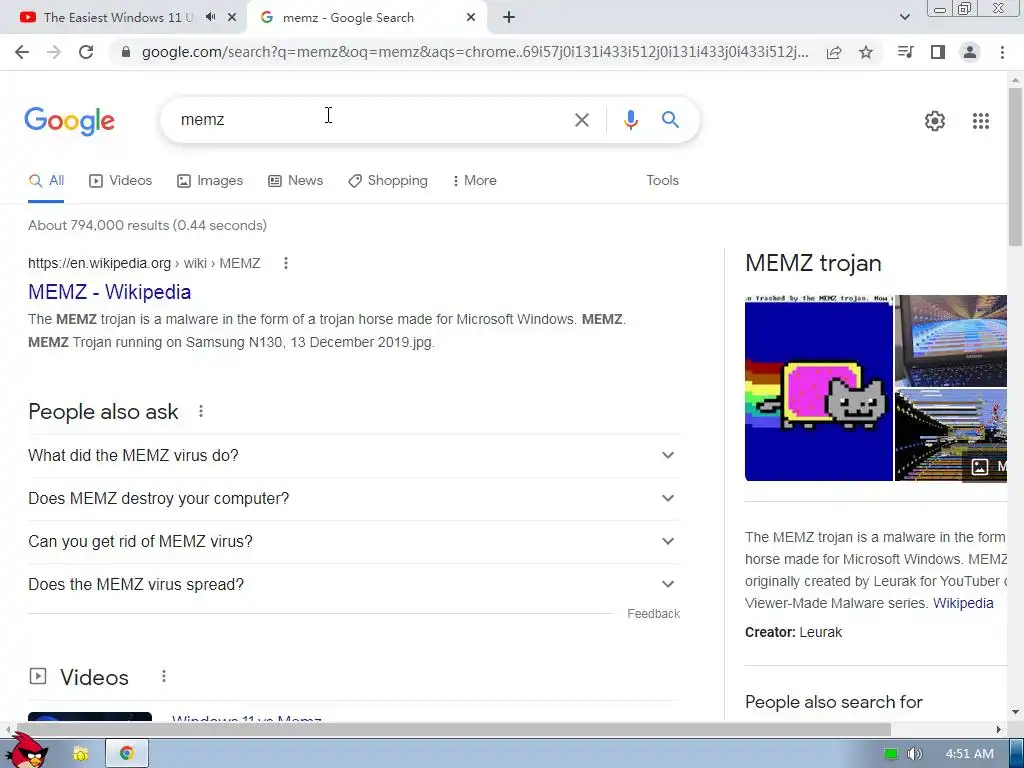Open Google settings gear
The height and width of the screenshot is (768, 1024).
pyautogui.click(x=935, y=121)
